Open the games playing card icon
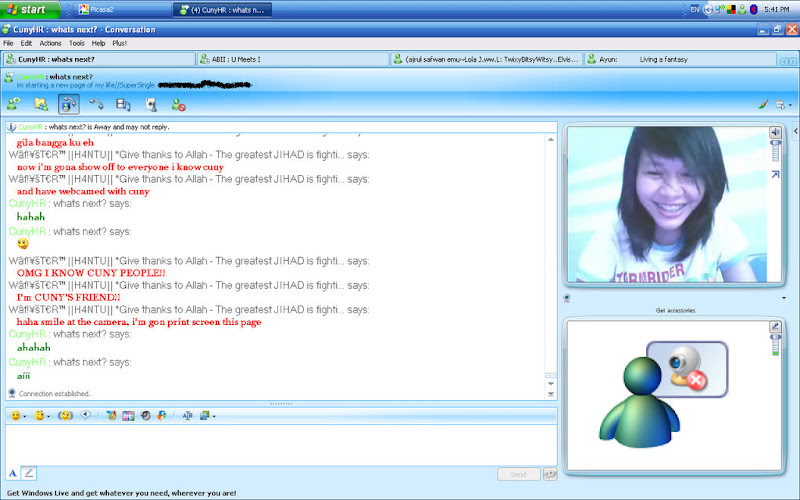The image size is (800, 500). tap(151, 105)
